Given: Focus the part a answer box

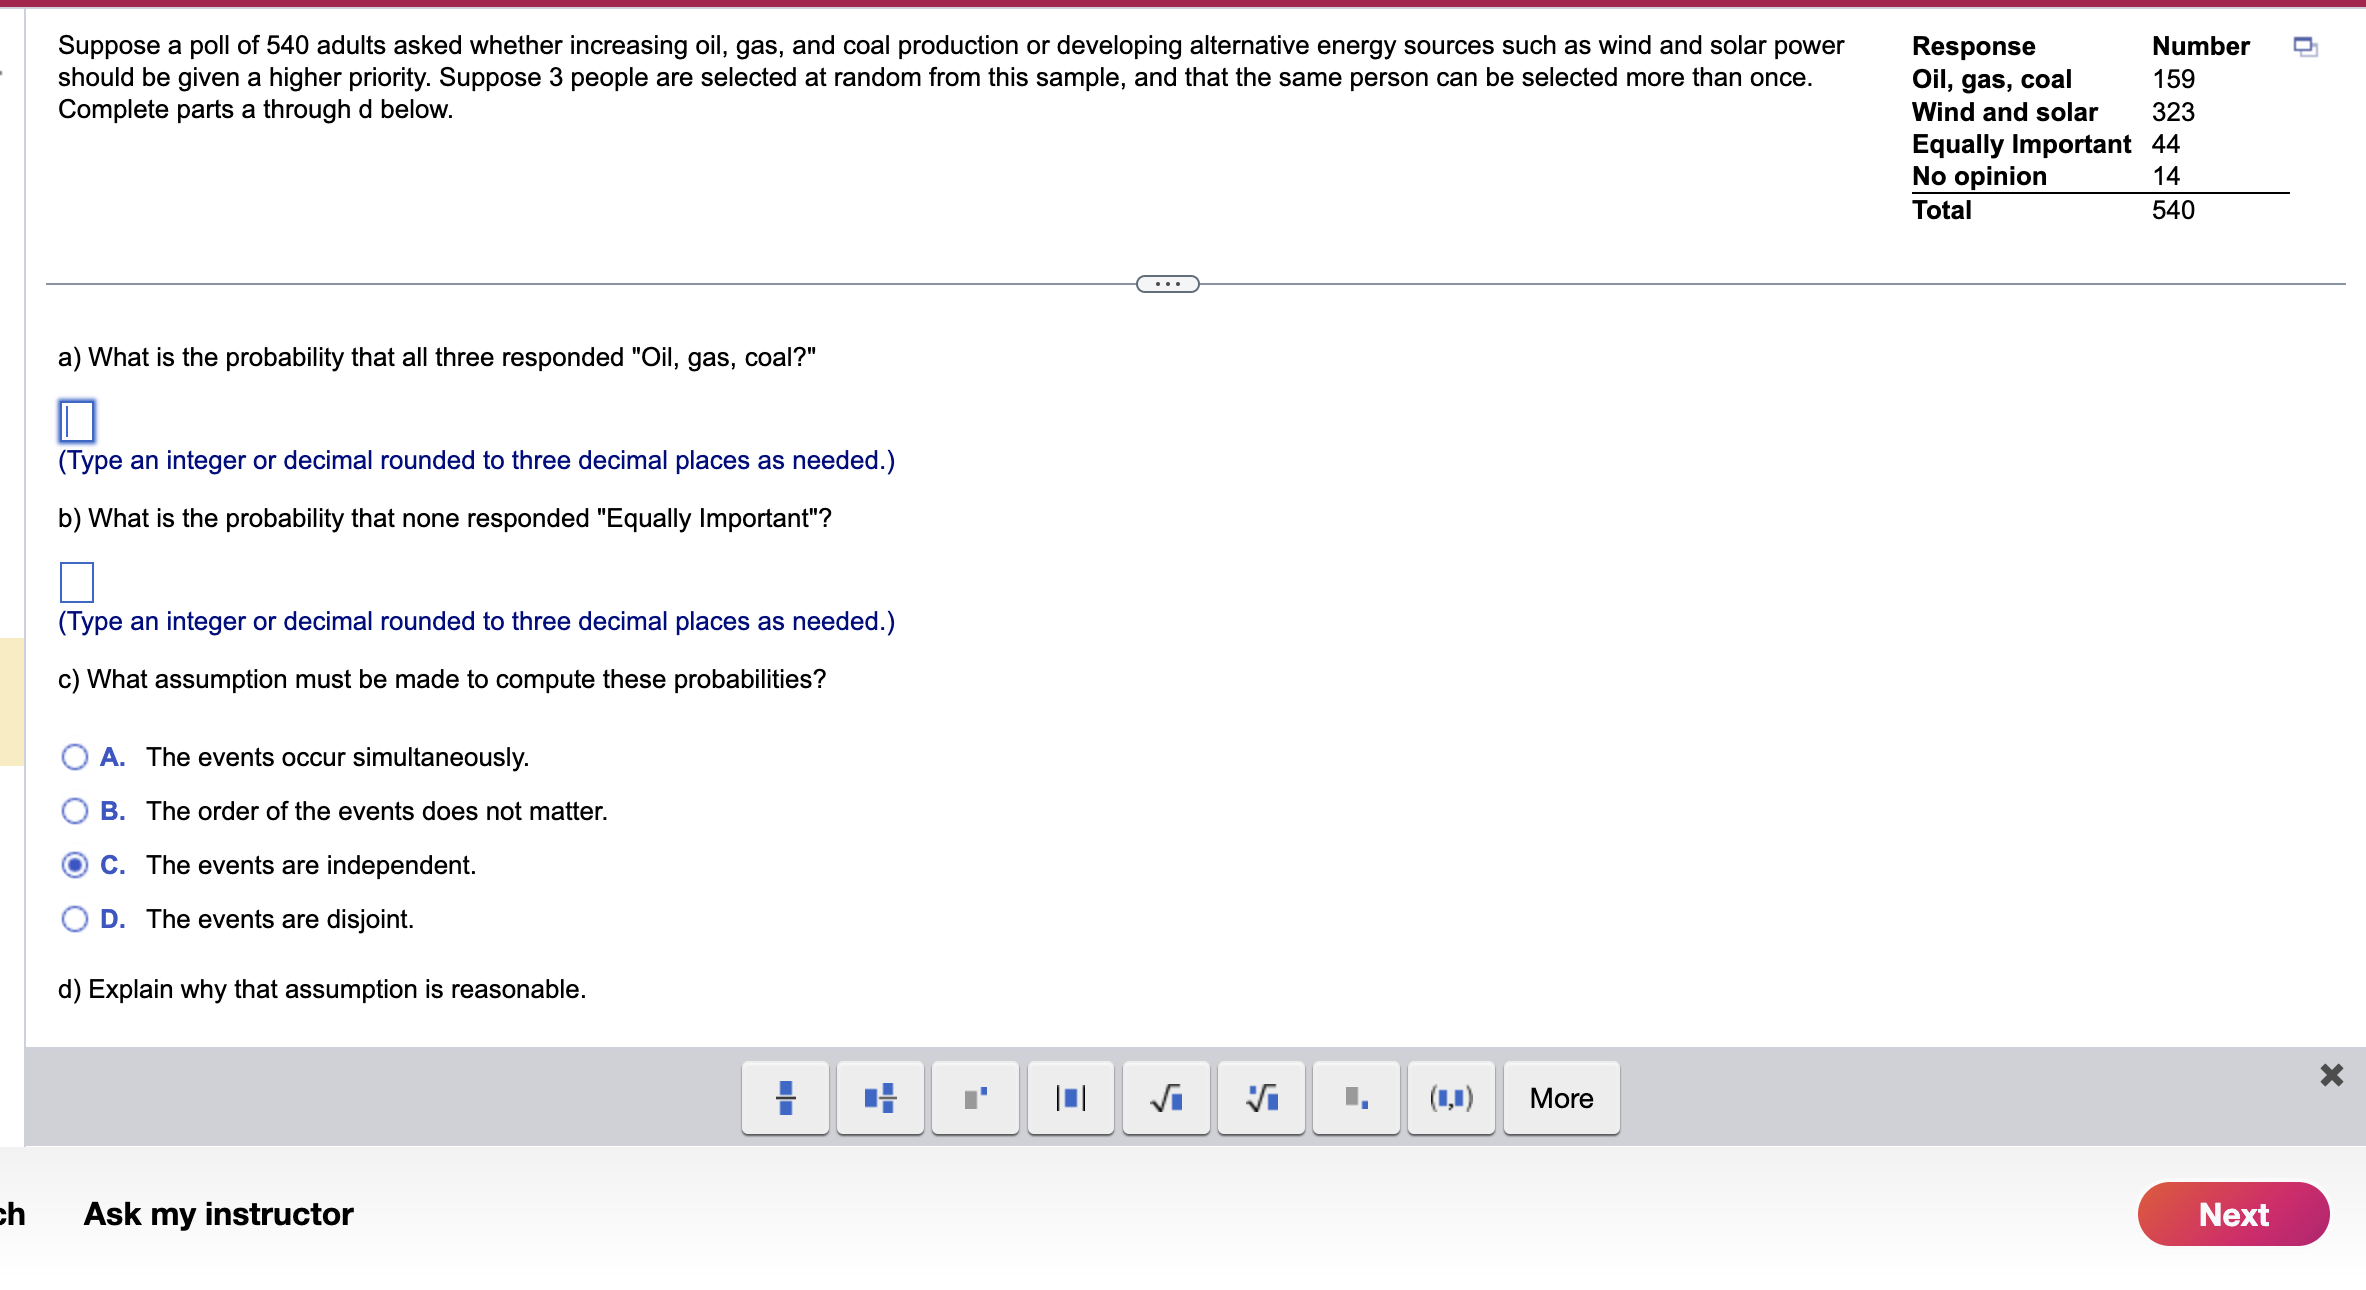Looking at the screenshot, I should point(77,421).
